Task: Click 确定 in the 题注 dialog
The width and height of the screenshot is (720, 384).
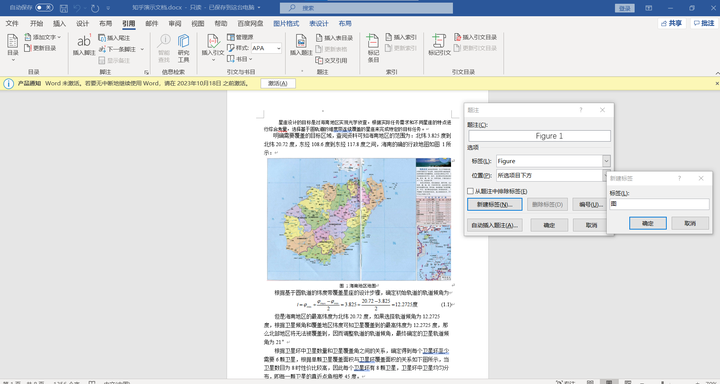Action: click(x=549, y=225)
